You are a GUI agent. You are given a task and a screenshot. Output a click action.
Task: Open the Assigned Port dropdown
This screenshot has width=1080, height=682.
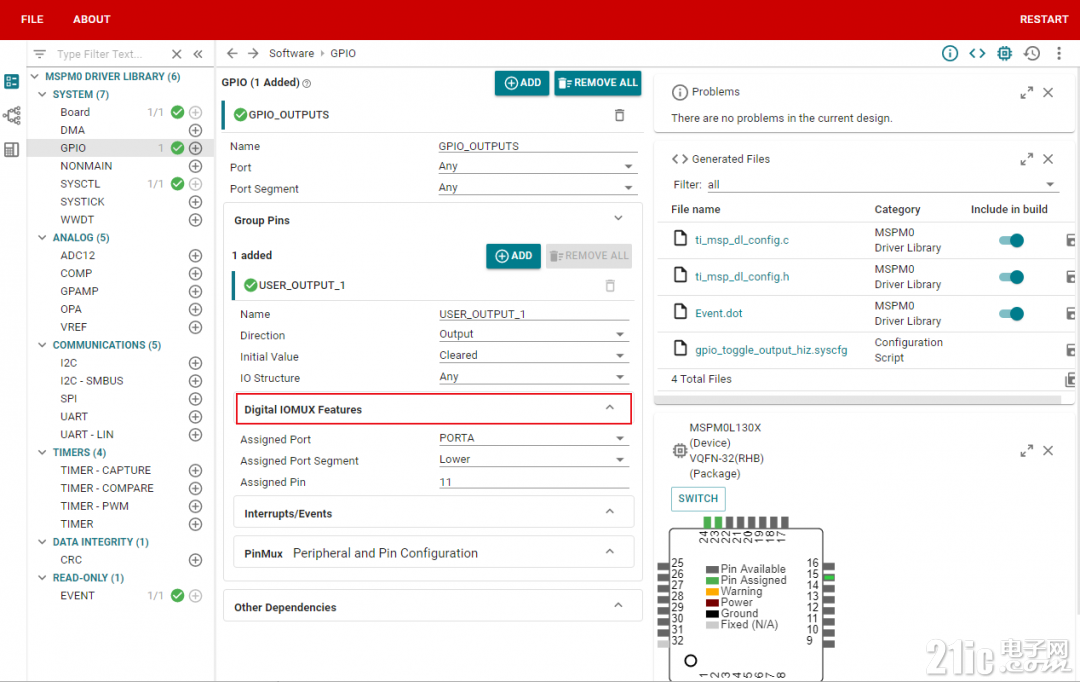(533, 438)
